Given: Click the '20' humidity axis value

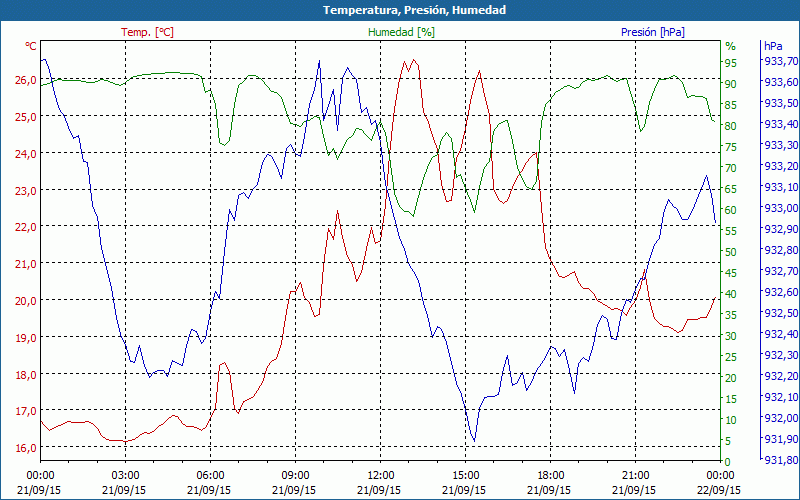Looking at the screenshot, I should tap(731, 378).
